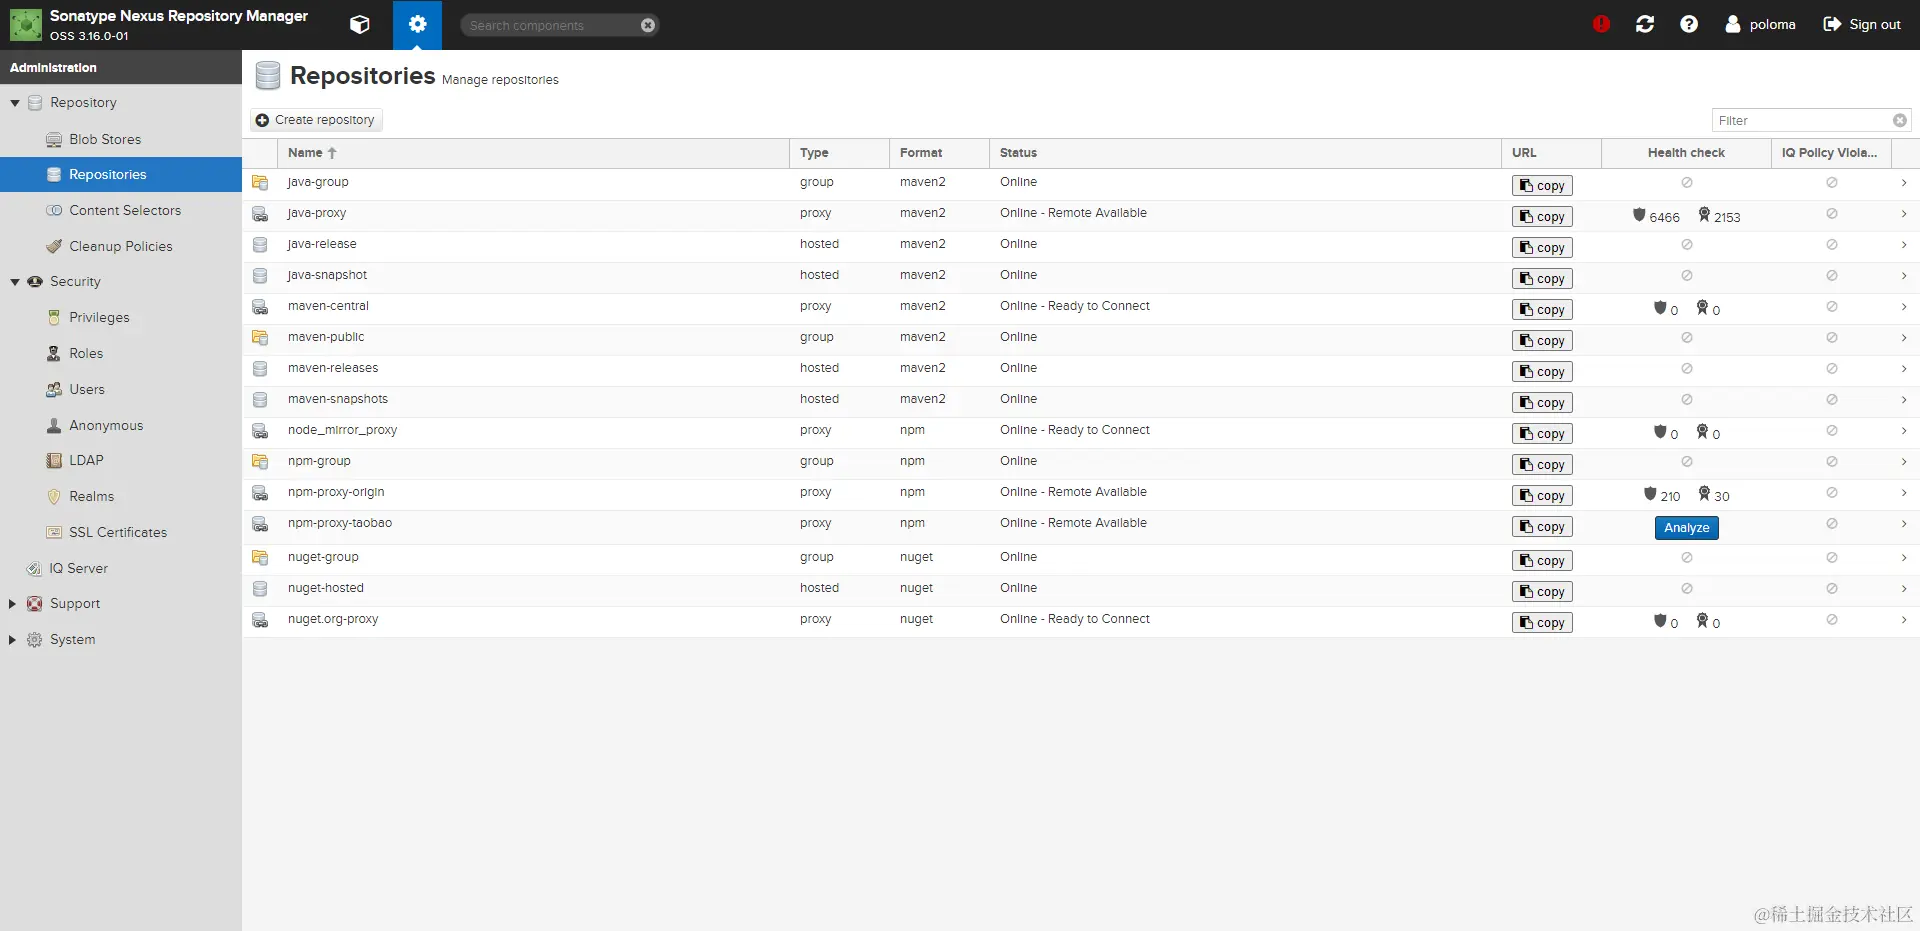The image size is (1920, 931).
Task: Open the Administration gear icon
Action: pos(417,24)
